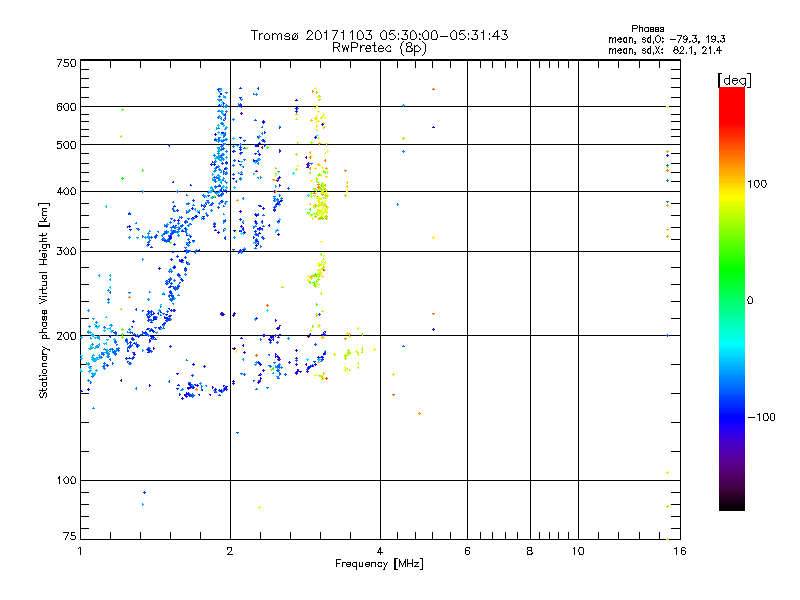
Task: Click the x-axis tick label '6'
Action: (467, 551)
